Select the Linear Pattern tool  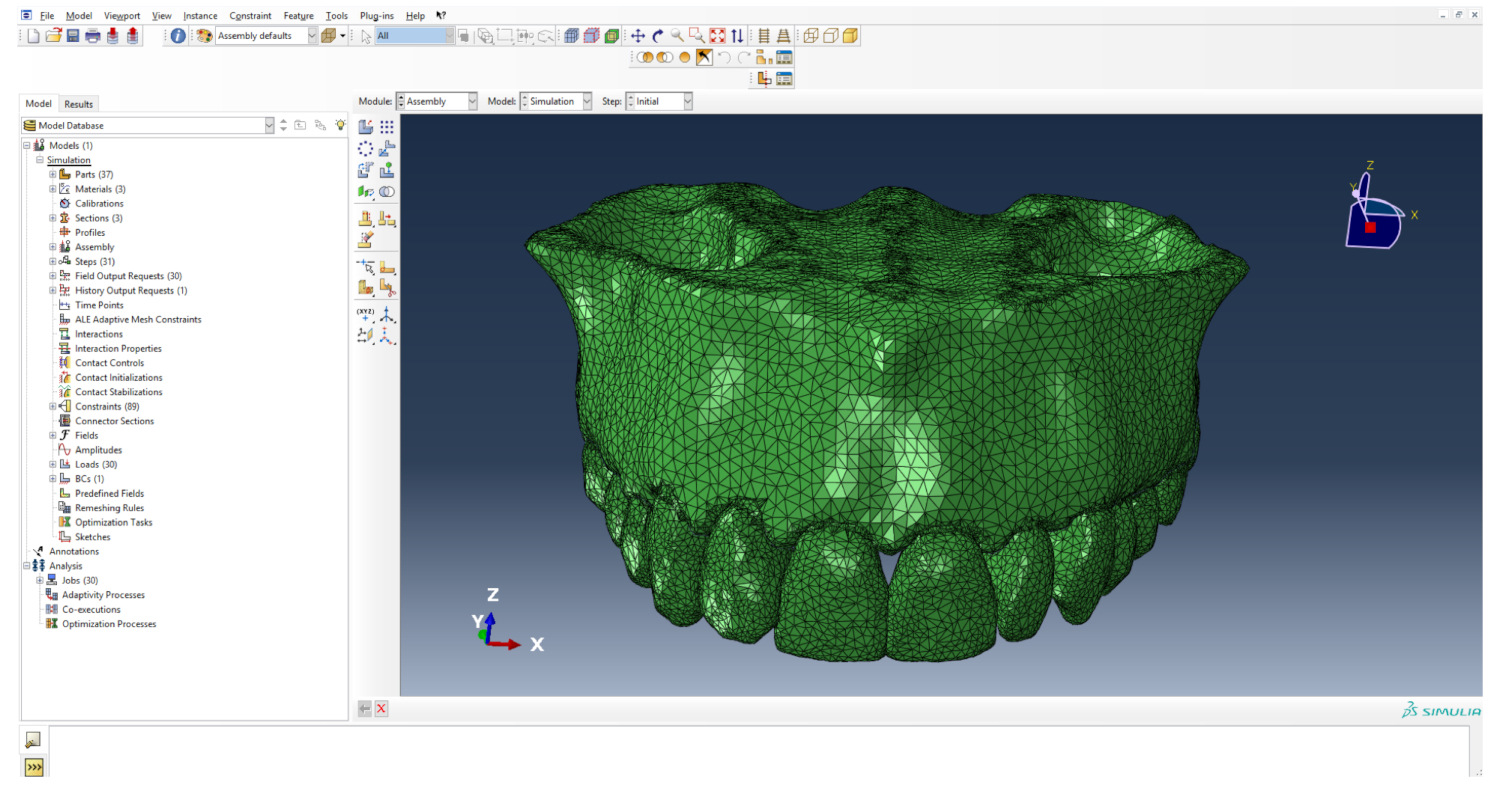[x=387, y=127]
